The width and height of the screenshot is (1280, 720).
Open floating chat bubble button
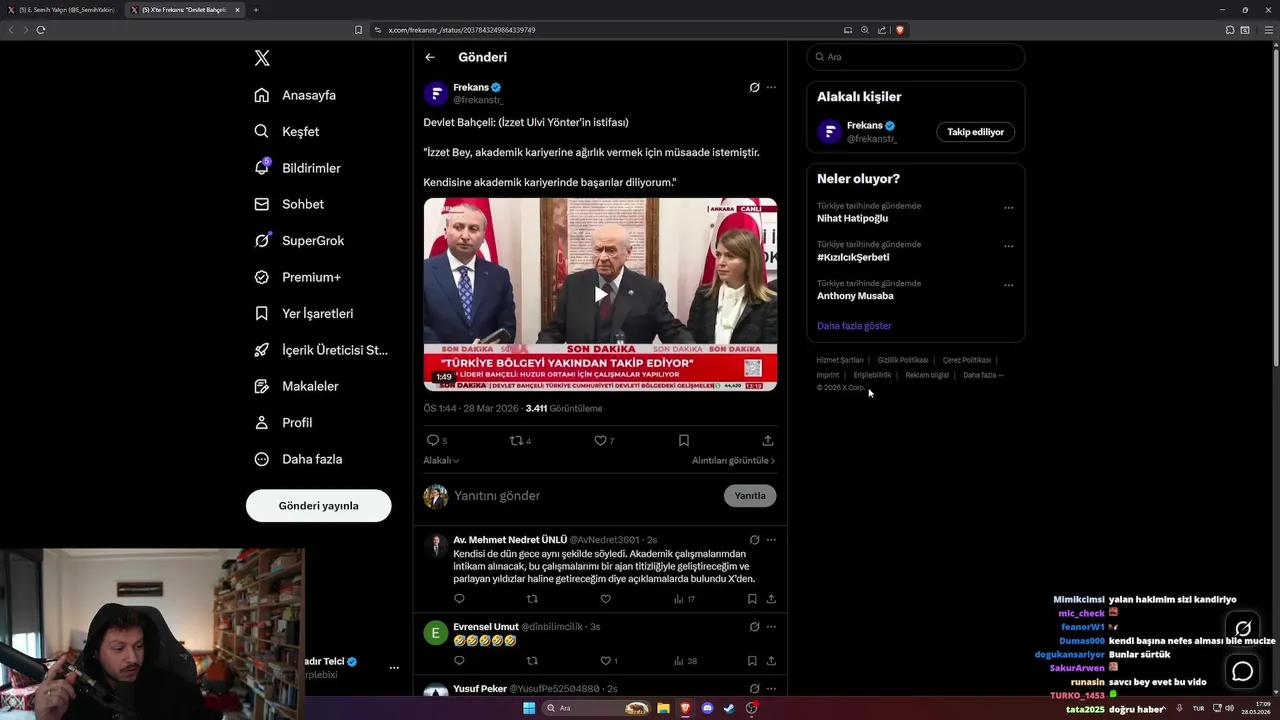tap(1242, 671)
